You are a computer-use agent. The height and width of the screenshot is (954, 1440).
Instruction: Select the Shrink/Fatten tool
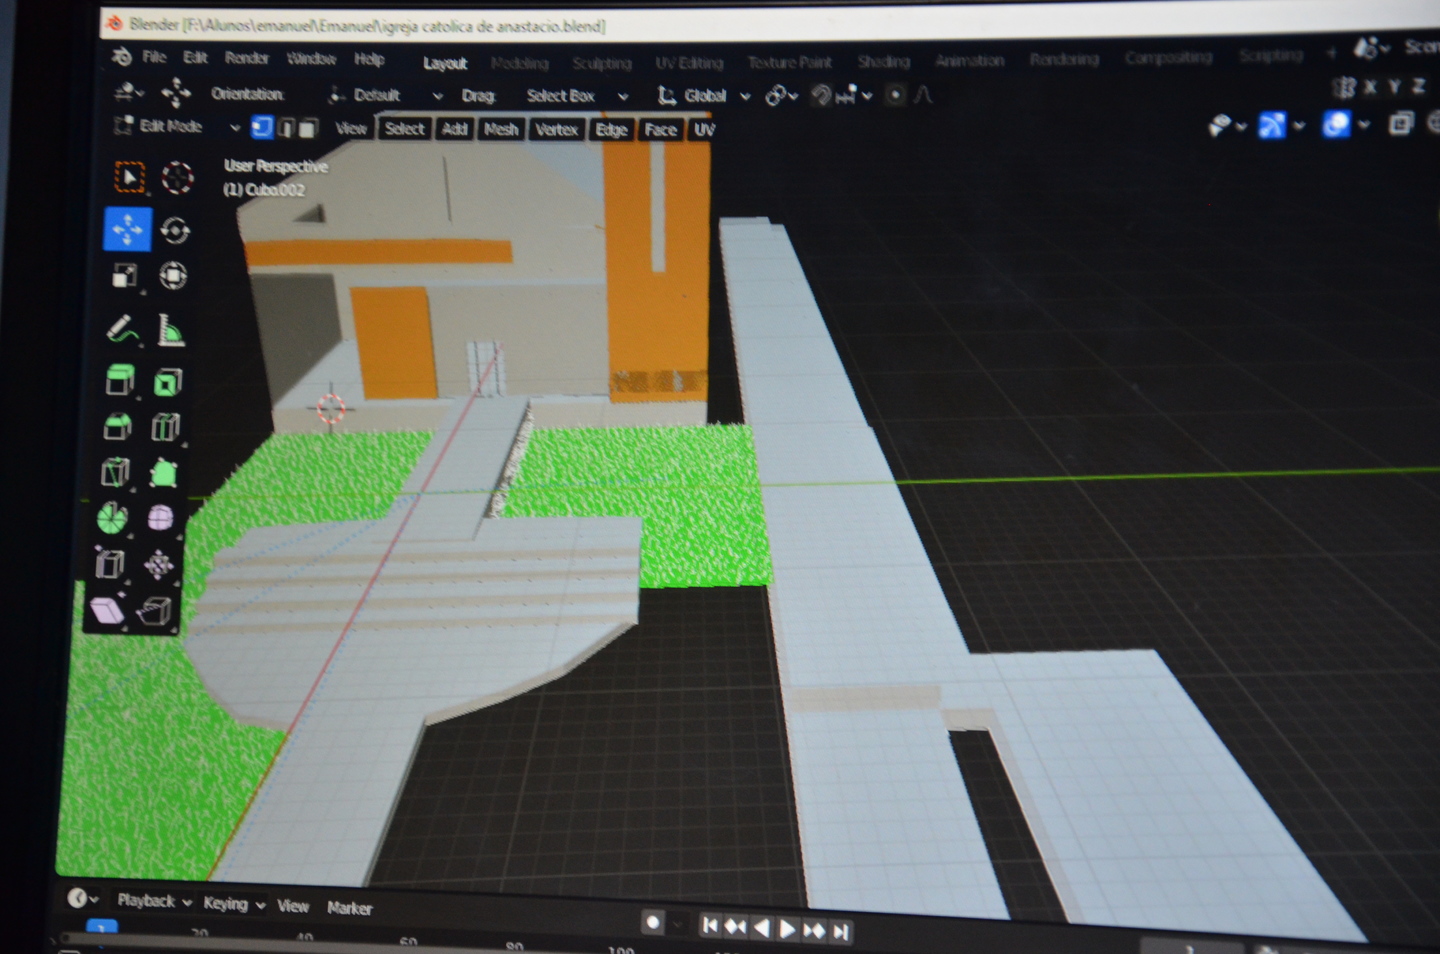point(158,565)
